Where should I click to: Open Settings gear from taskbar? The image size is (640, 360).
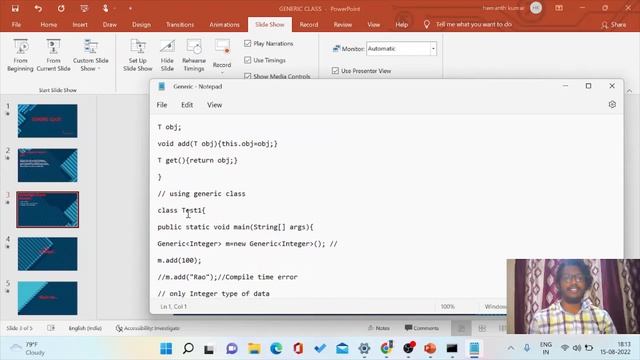[364, 349]
